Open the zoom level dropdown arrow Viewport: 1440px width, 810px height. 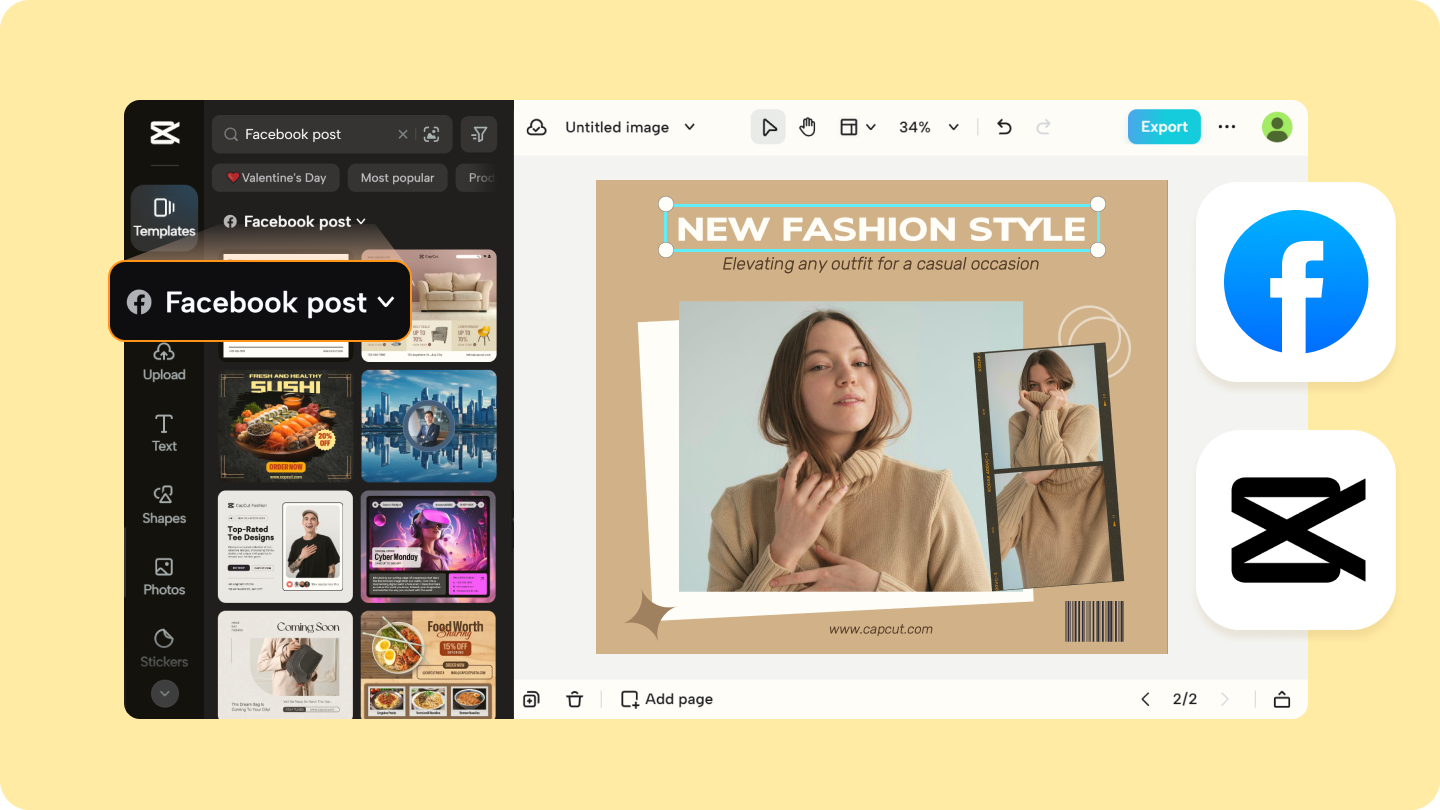[954, 127]
